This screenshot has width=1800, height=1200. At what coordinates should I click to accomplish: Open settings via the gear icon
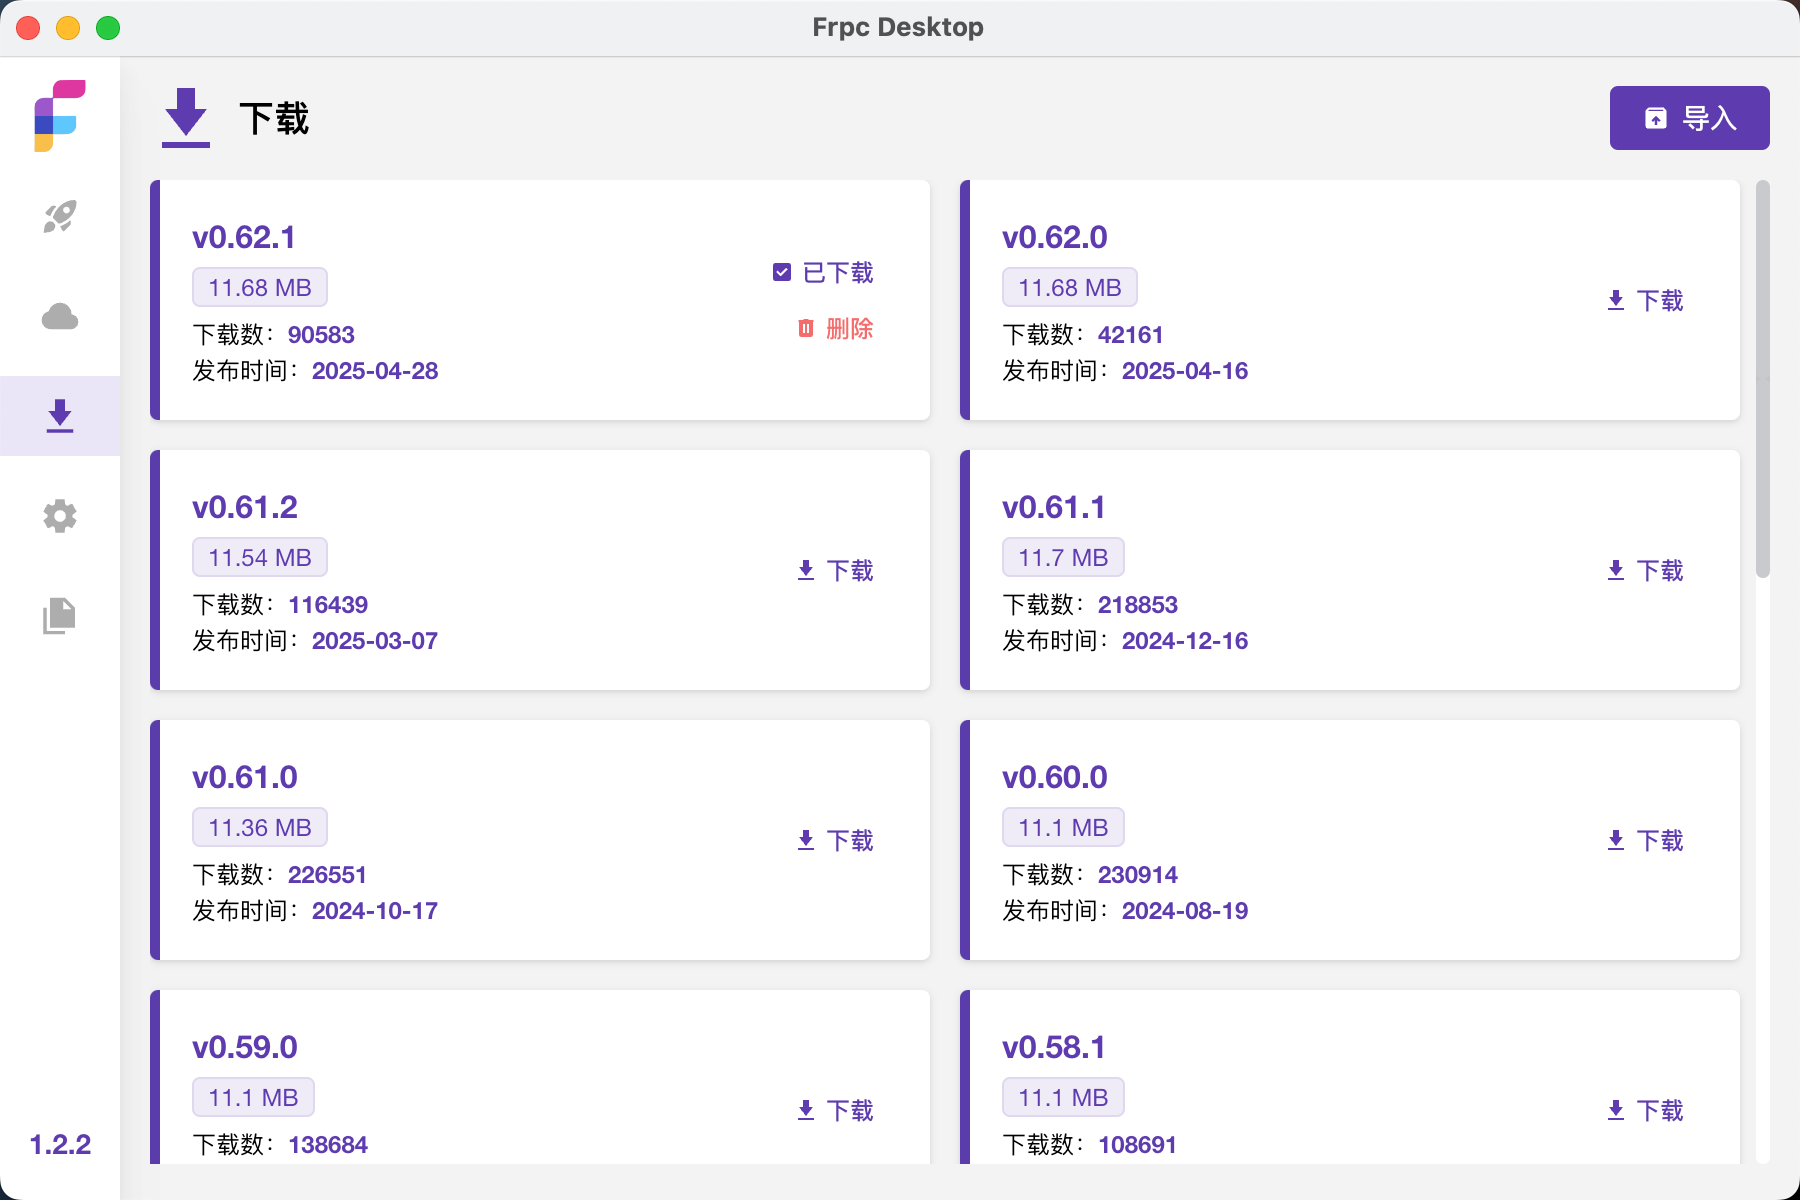[x=60, y=516]
